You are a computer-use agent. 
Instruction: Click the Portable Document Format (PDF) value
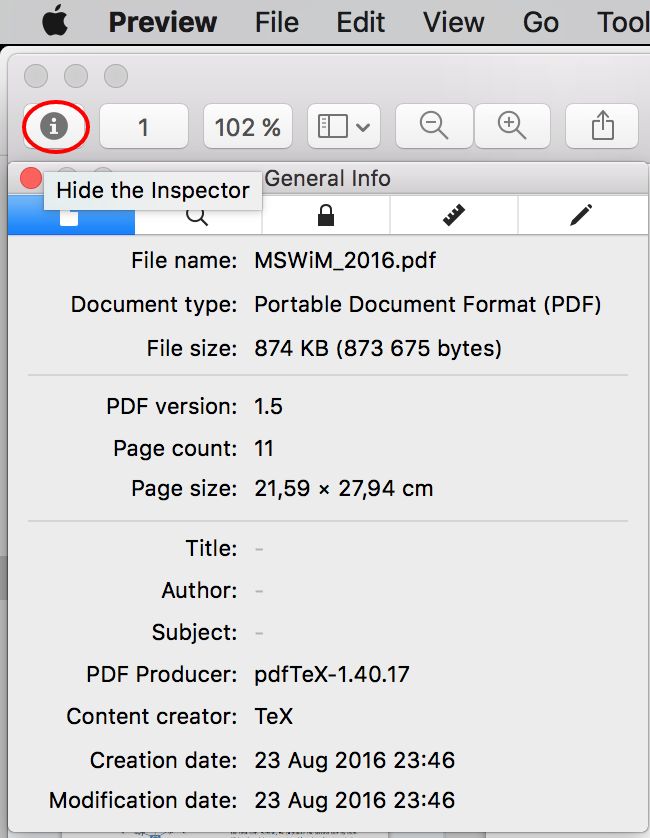tap(428, 305)
